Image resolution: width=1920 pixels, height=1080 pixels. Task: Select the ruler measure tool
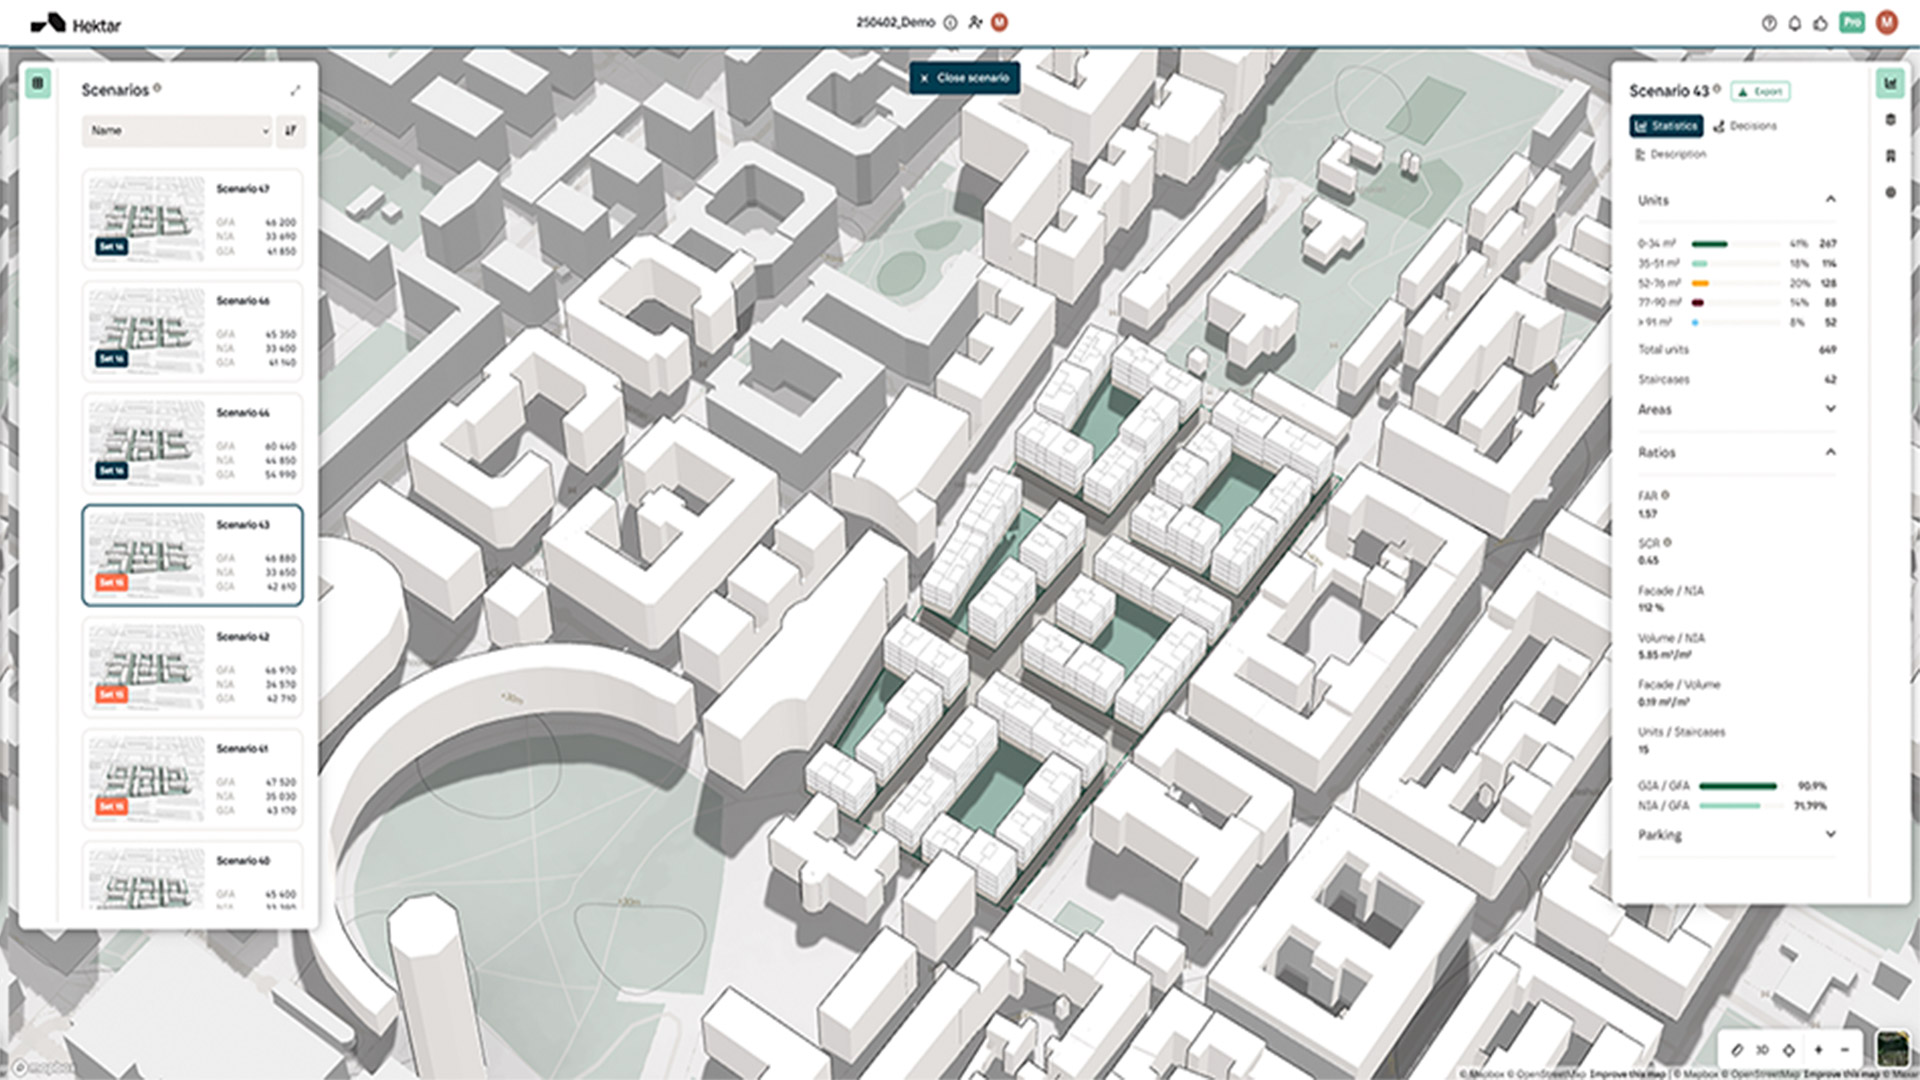coord(1737,1050)
